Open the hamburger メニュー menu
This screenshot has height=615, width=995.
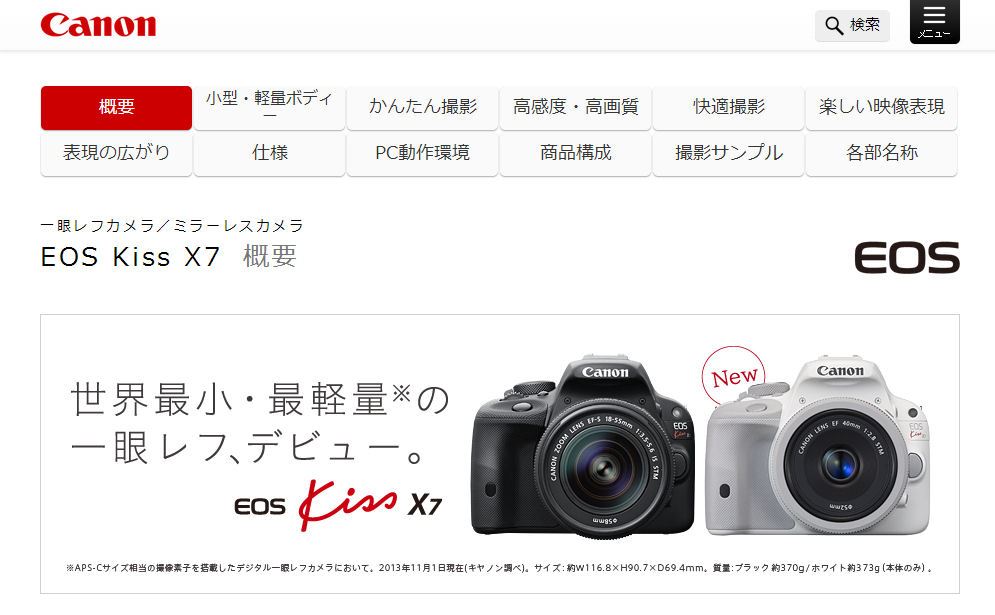click(934, 22)
